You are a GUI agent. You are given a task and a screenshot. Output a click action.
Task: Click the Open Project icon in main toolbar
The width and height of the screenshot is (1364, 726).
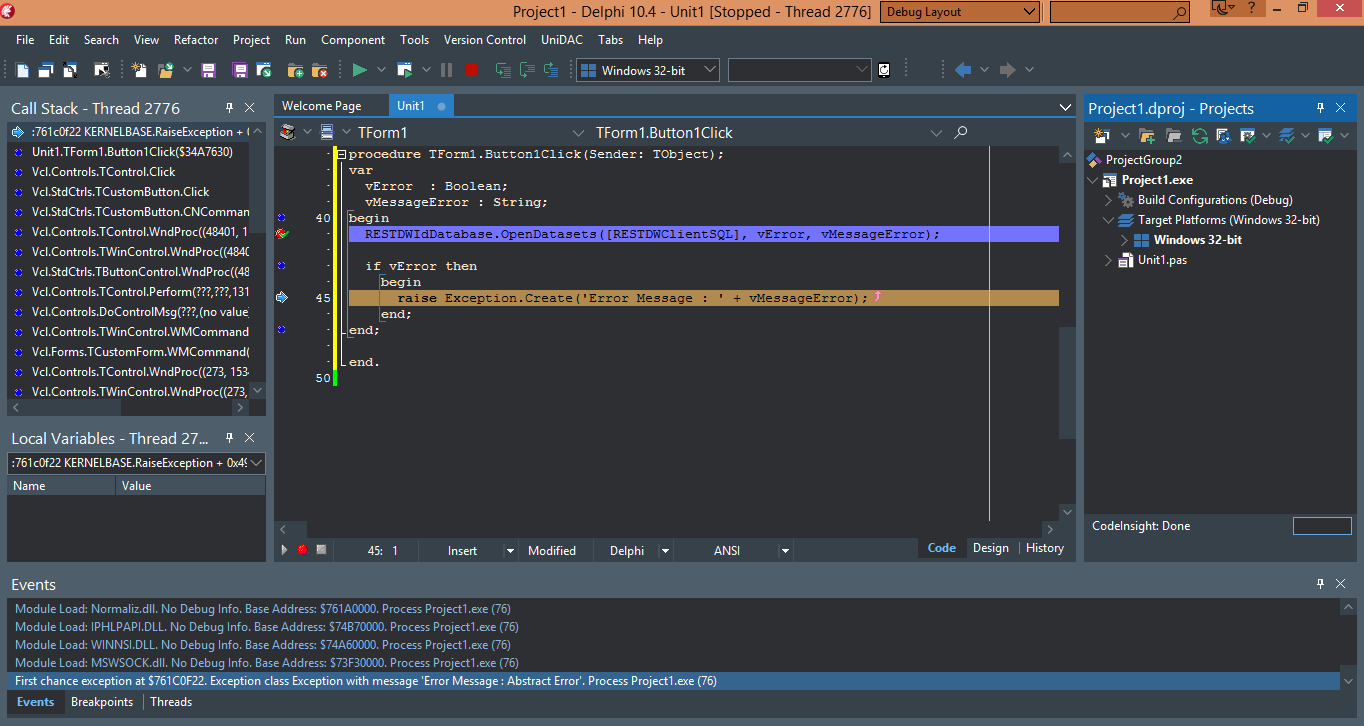[164, 70]
